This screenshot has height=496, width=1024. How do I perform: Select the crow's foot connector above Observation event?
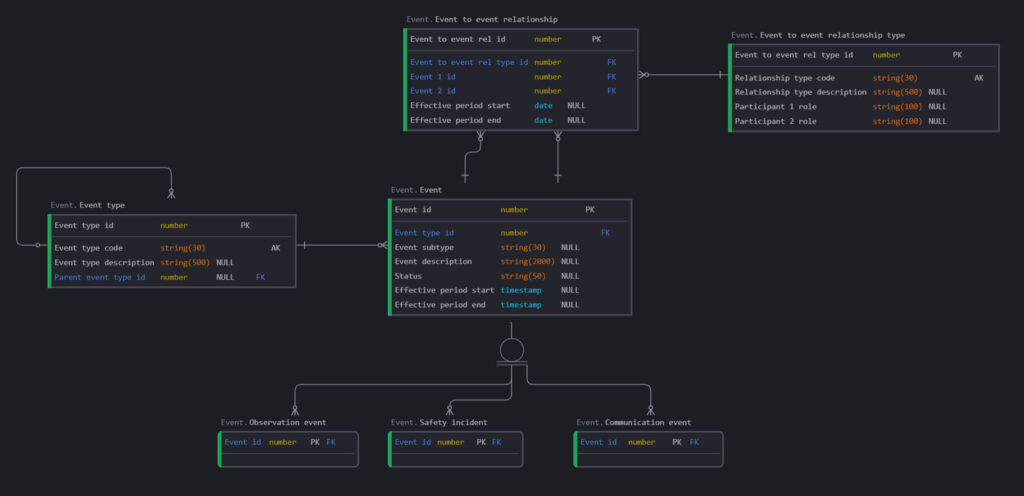[x=295, y=408]
